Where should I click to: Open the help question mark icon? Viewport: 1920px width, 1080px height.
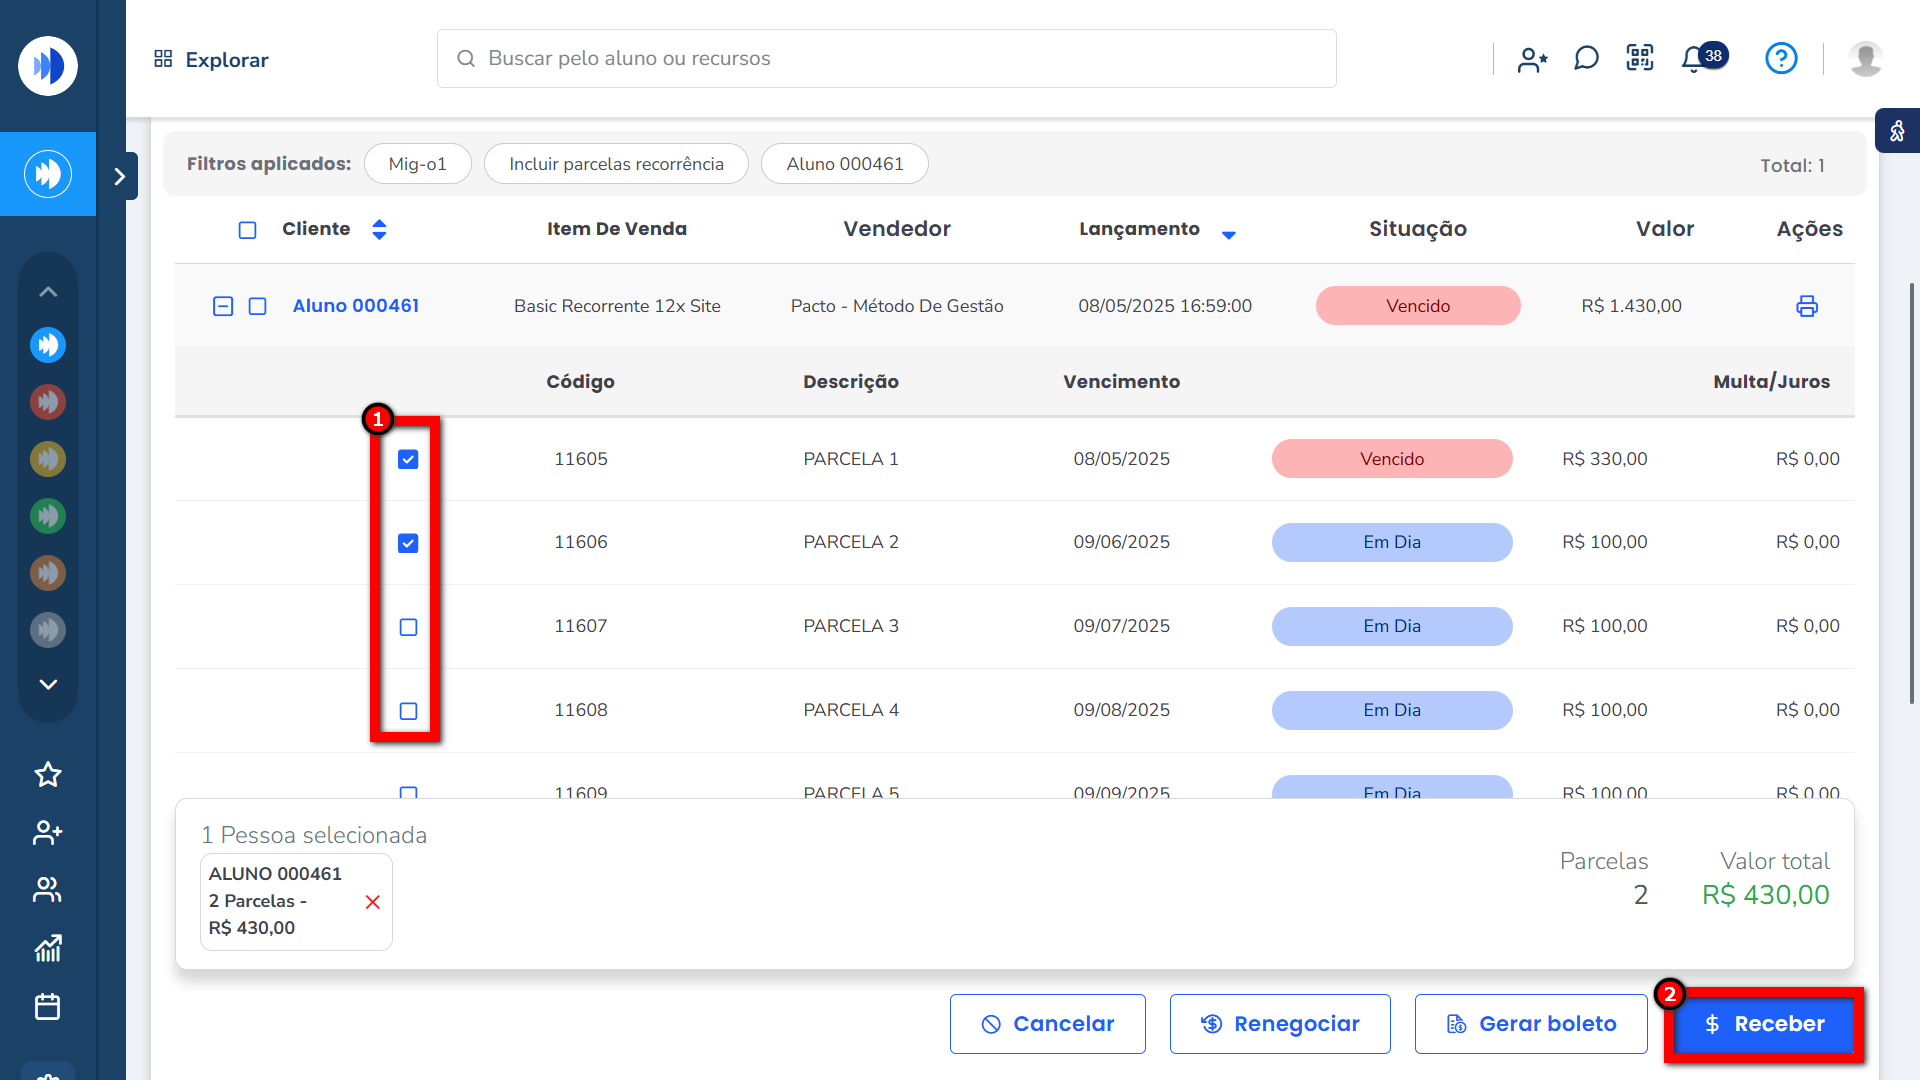click(1781, 59)
